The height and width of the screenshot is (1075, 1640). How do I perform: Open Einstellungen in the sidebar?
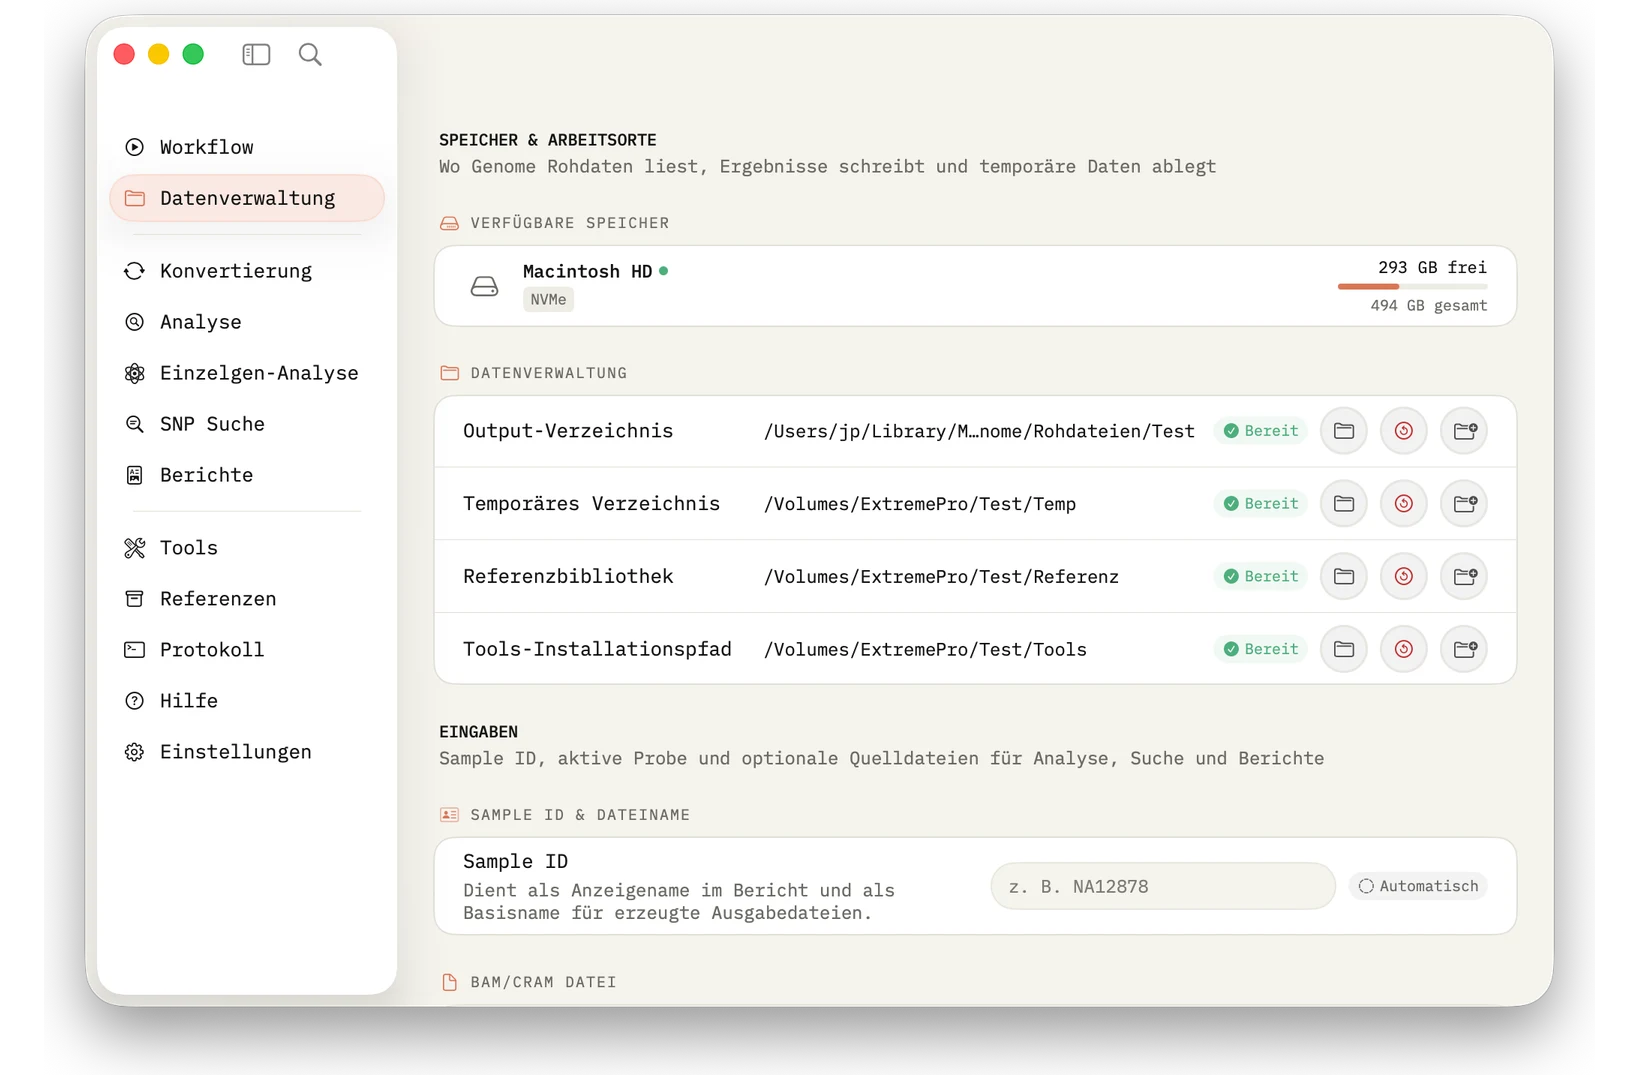[246, 752]
